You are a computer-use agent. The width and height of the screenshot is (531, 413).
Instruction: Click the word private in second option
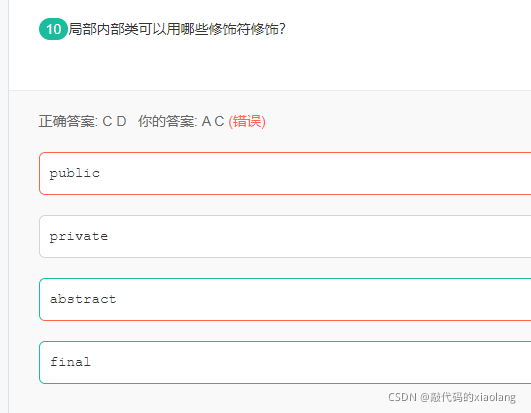click(79, 237)
